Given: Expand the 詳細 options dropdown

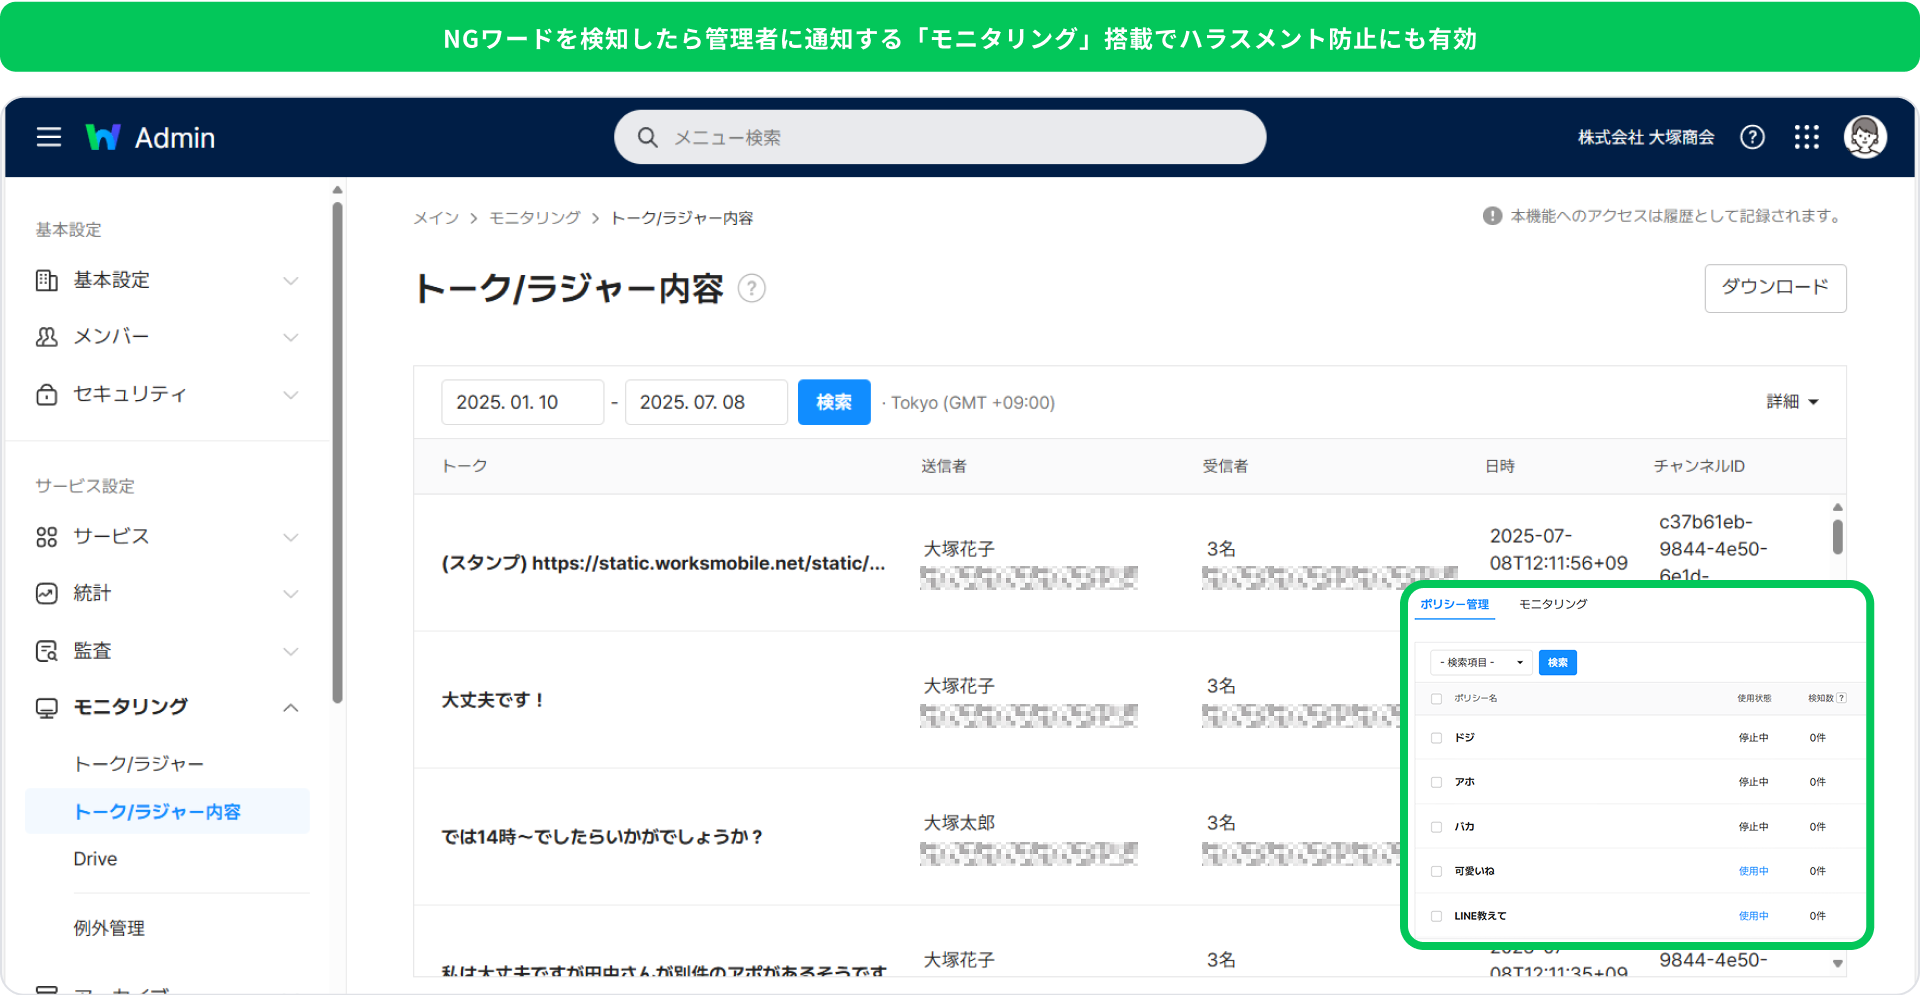Looking at the screenshot, I should 1792,402.
